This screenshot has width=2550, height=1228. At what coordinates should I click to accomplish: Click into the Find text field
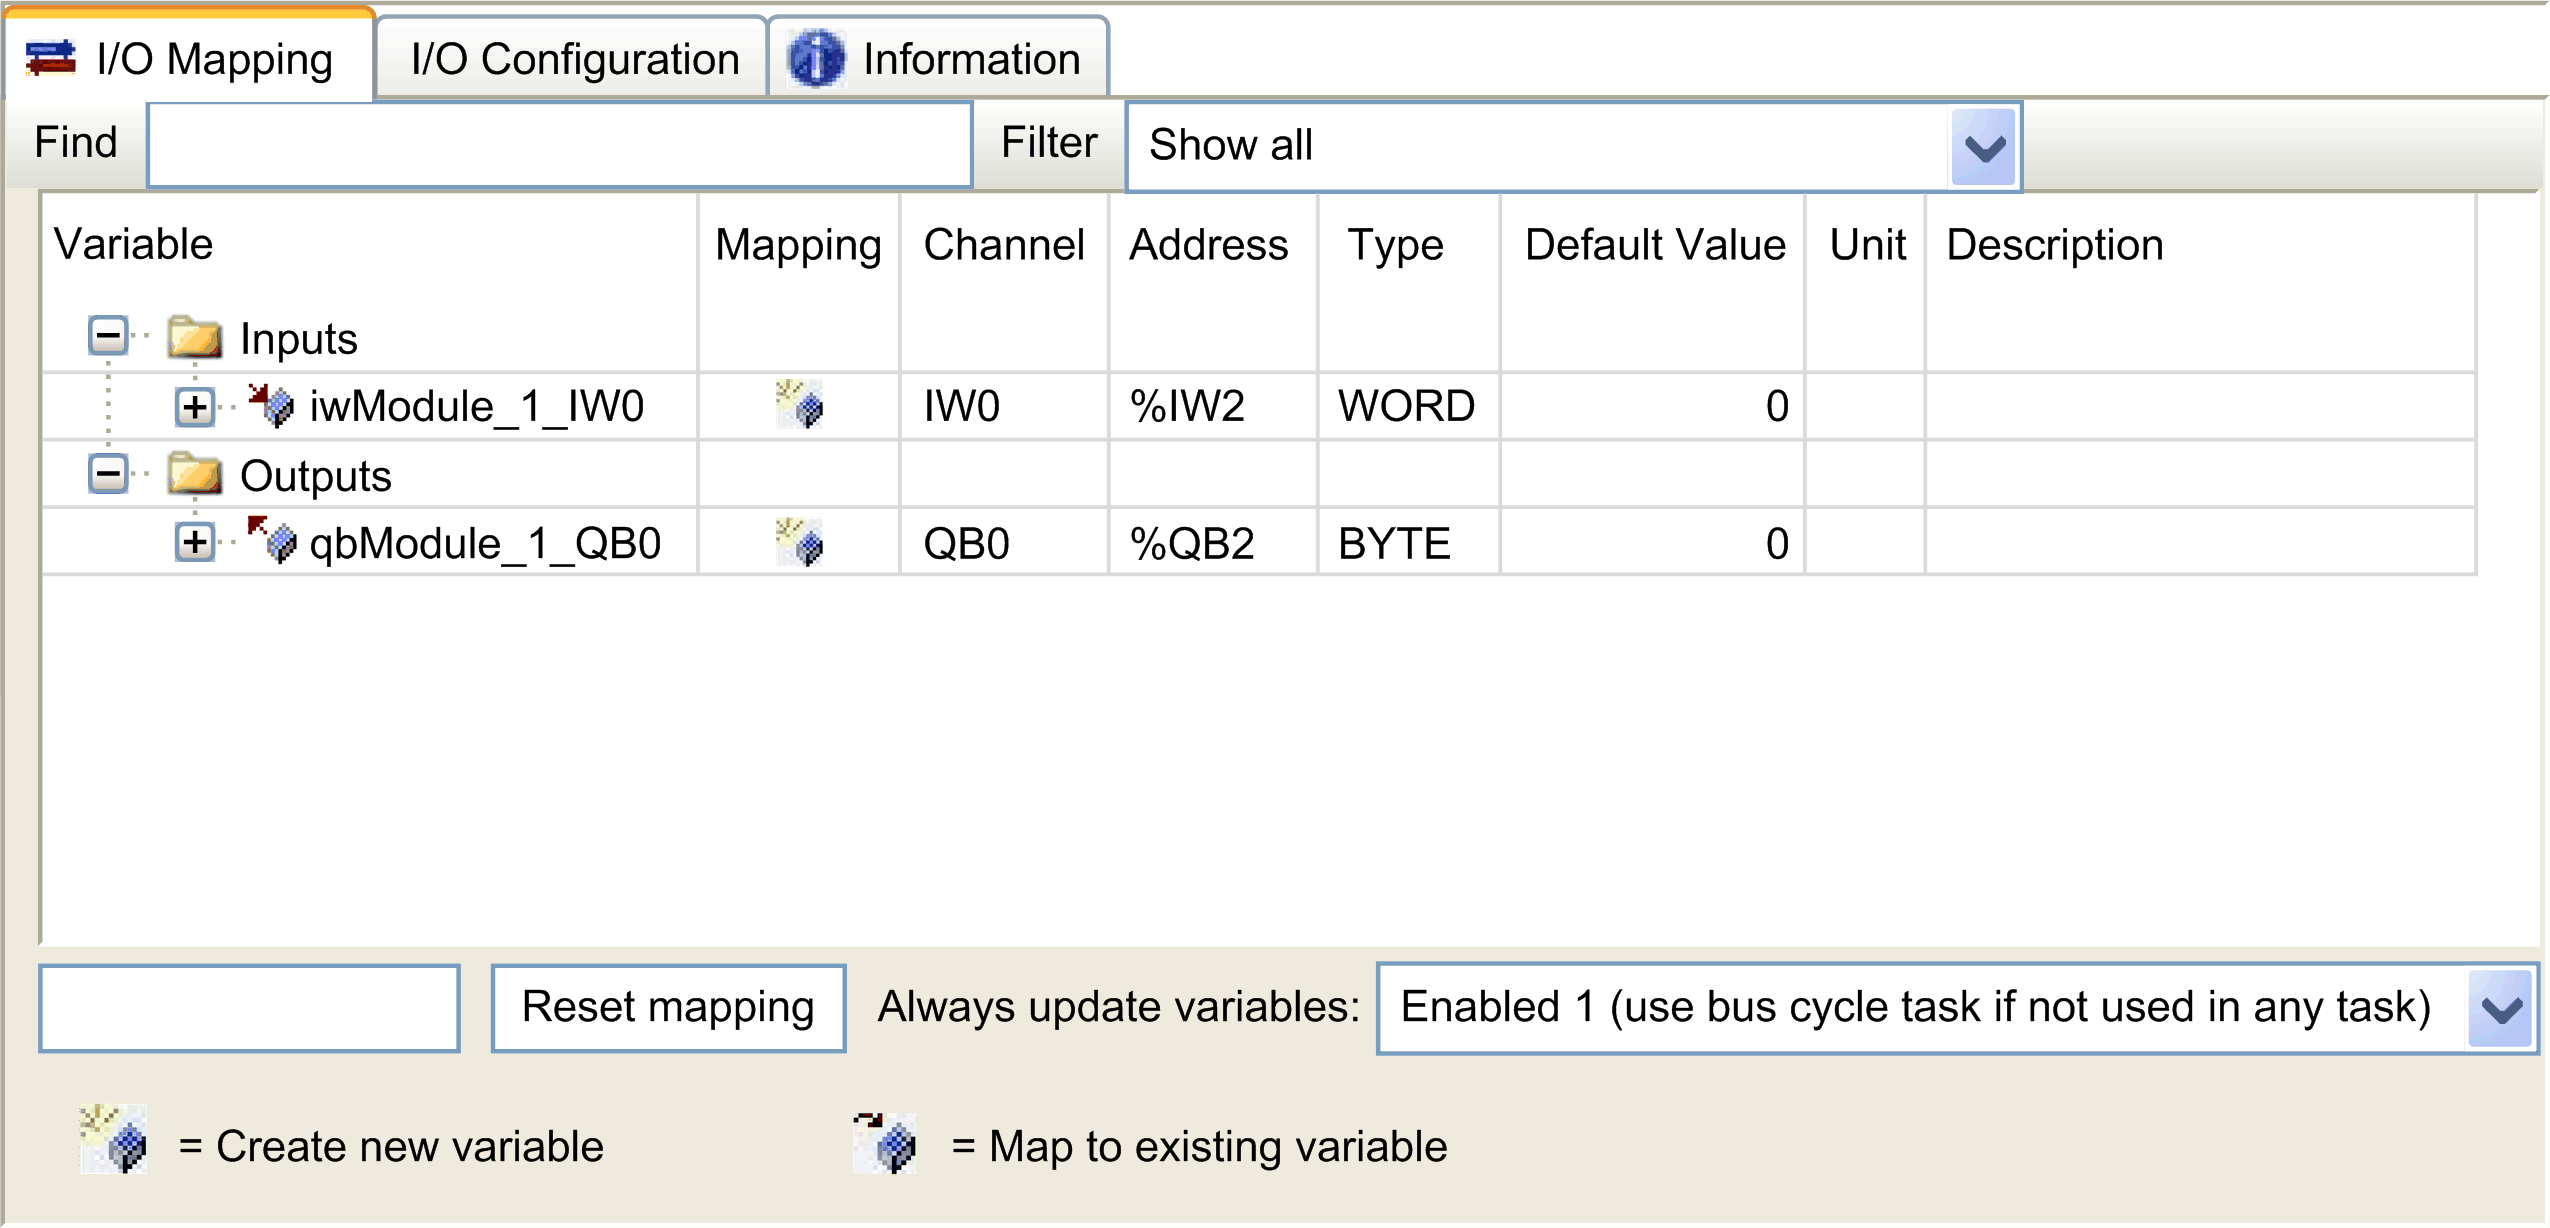[x=560, y=145]
